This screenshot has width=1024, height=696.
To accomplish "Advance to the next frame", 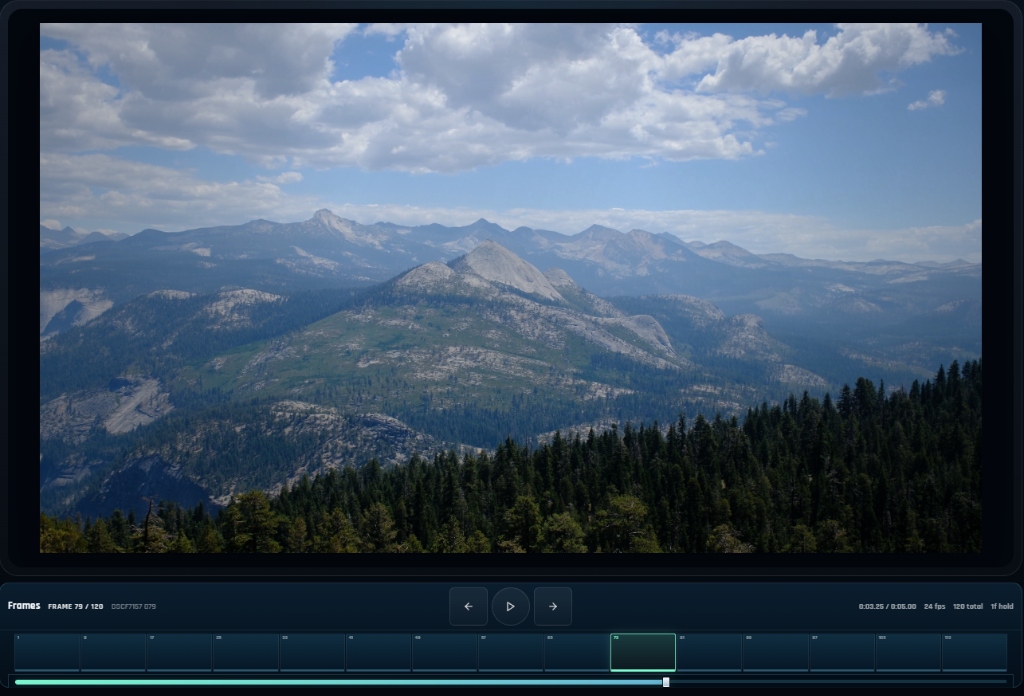I will (553, 607).
